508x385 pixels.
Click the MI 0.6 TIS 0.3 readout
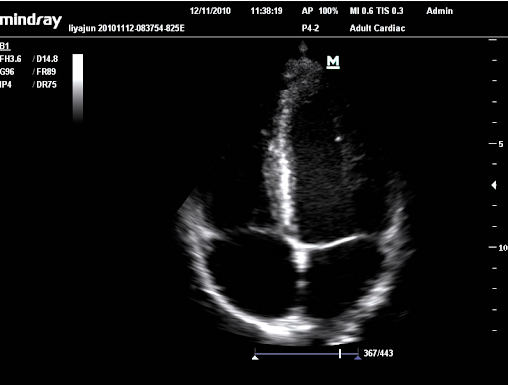[x=376, y=11]
